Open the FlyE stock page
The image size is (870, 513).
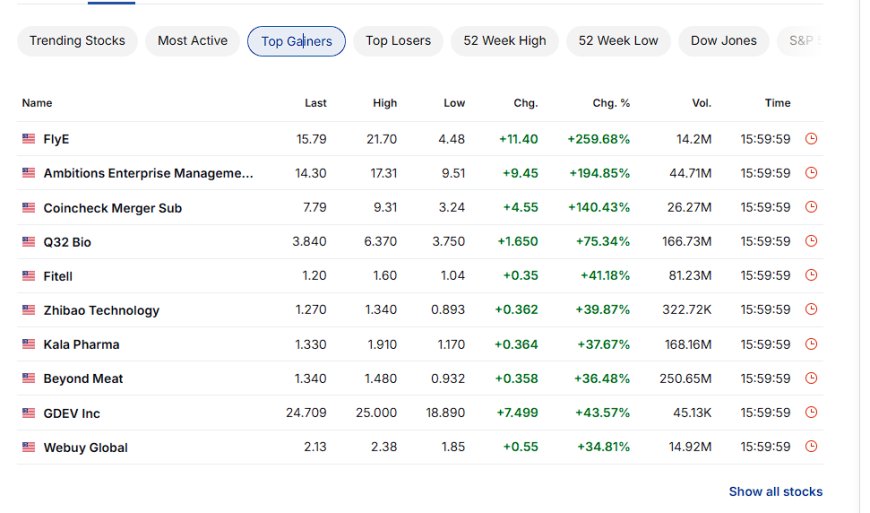56,139
